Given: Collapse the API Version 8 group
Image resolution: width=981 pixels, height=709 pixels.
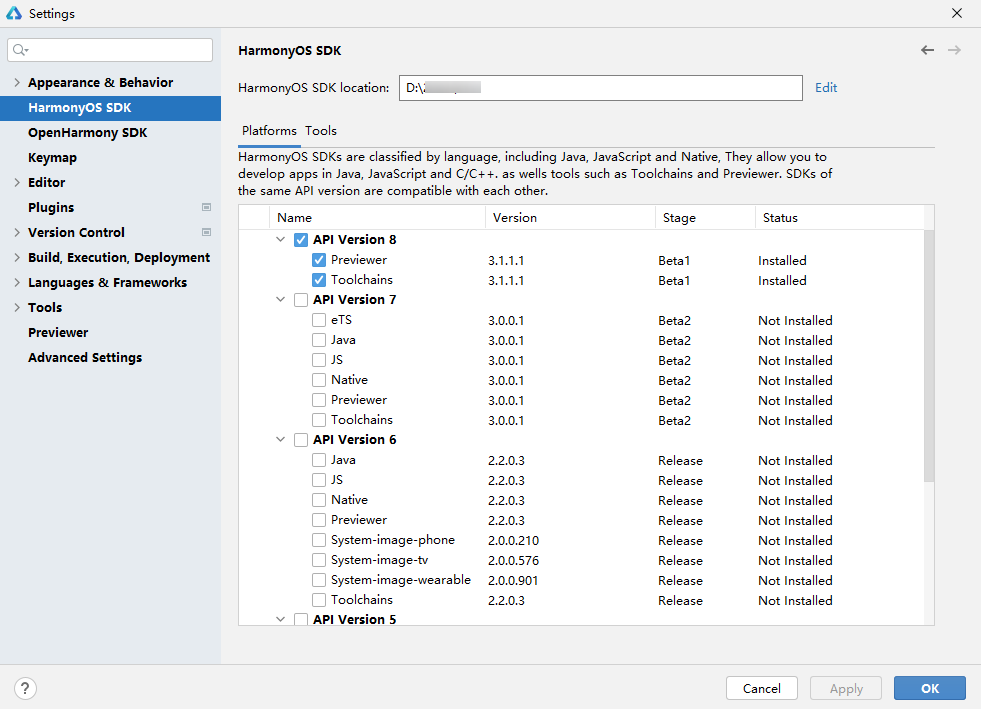Looking at the screenshot, I should (x=280, y=240).
